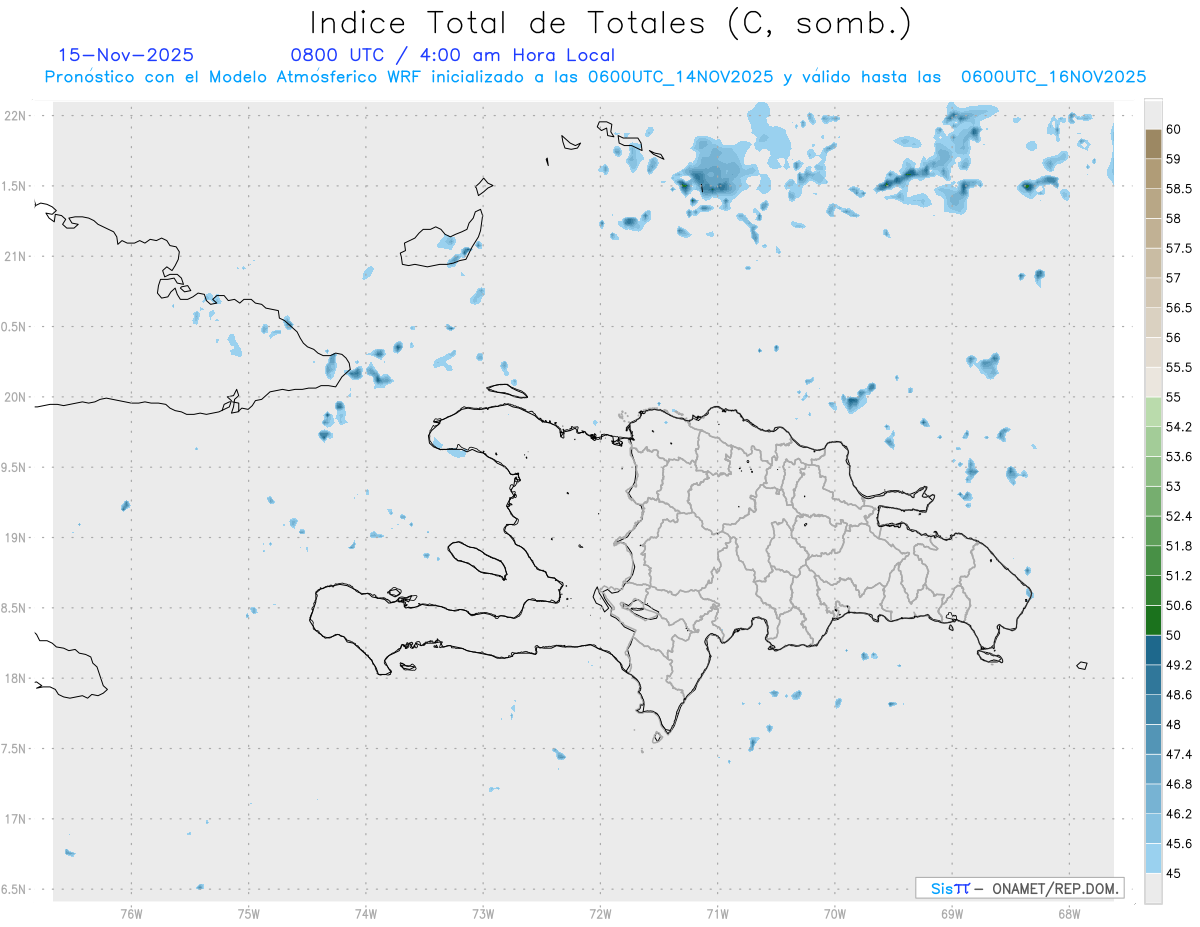The width and height of the screenshot is (1200, 927).
Task: Pick the '71W' longitude label
Action: [x=717, y=914]
